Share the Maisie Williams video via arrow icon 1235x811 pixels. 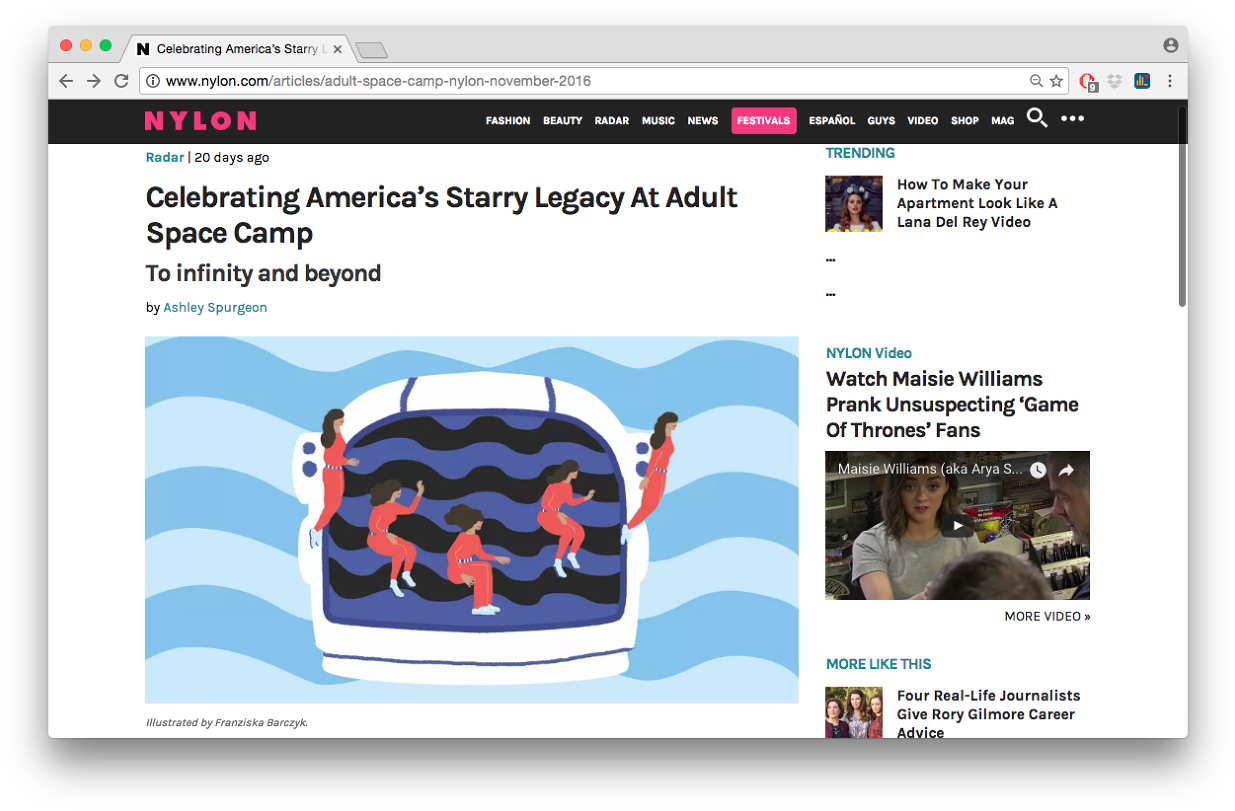1066,470
